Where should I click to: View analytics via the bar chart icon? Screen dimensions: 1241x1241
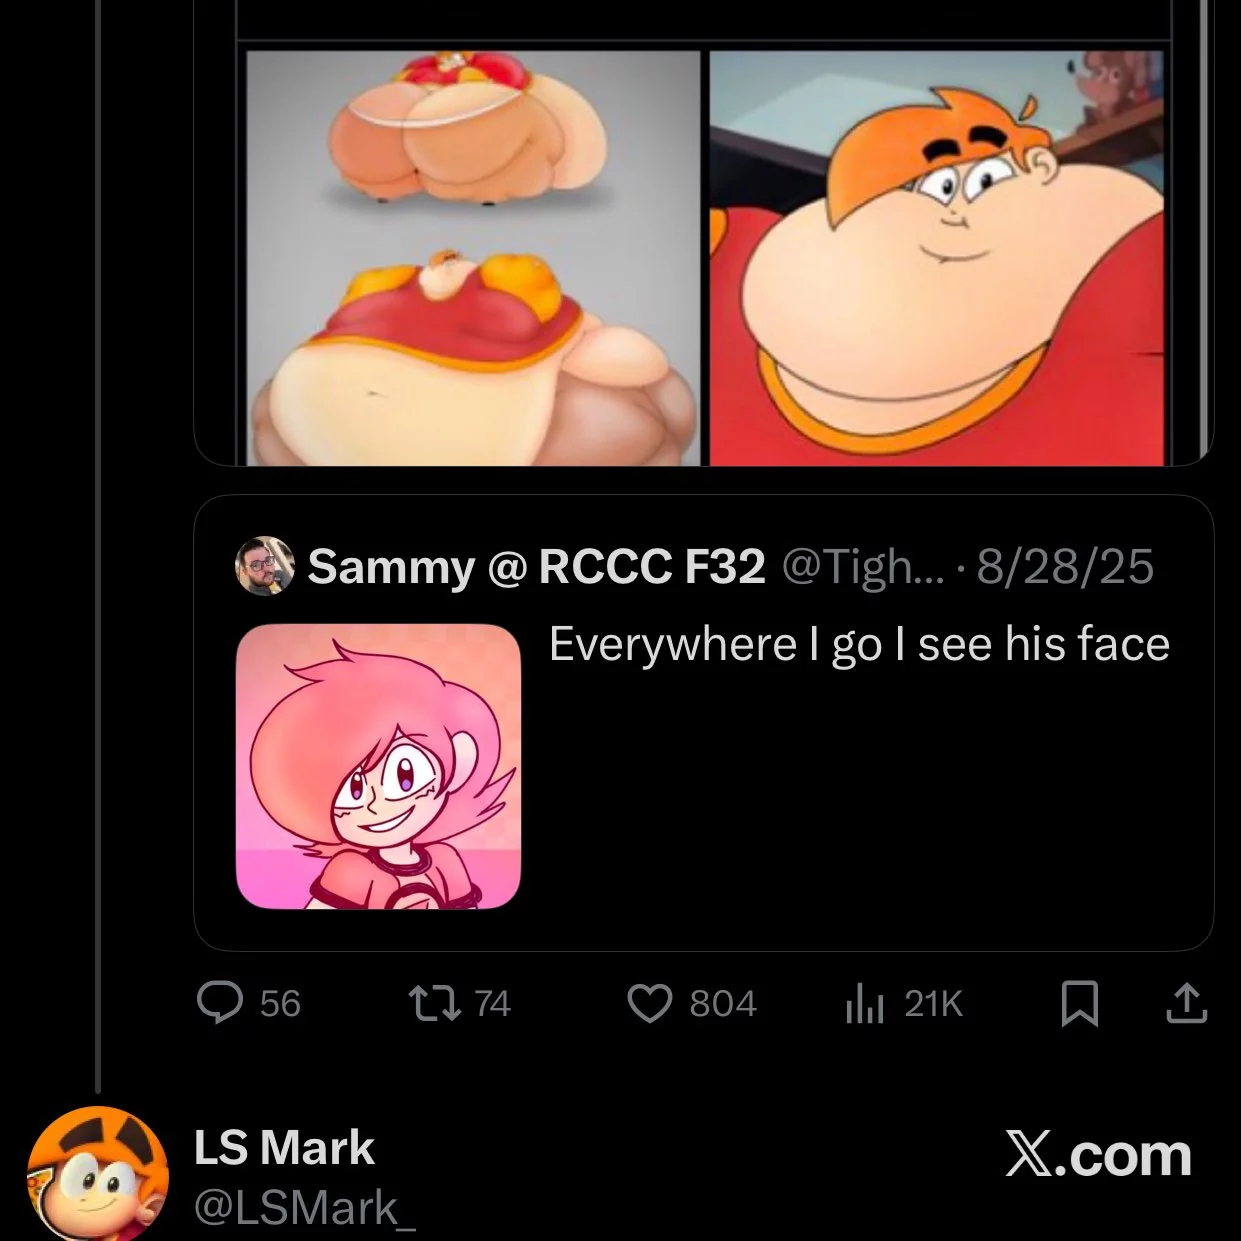click(x=865, y=1003)
